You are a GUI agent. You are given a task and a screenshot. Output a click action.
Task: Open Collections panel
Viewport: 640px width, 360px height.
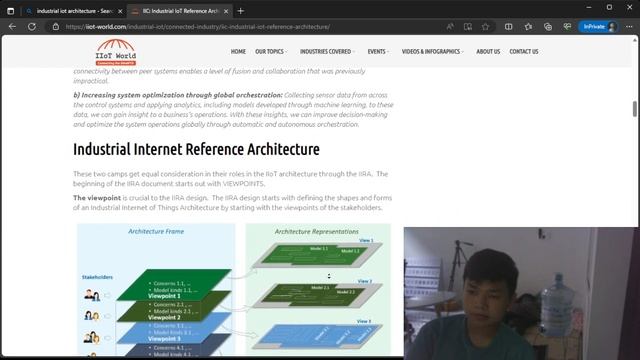point(548,27)
